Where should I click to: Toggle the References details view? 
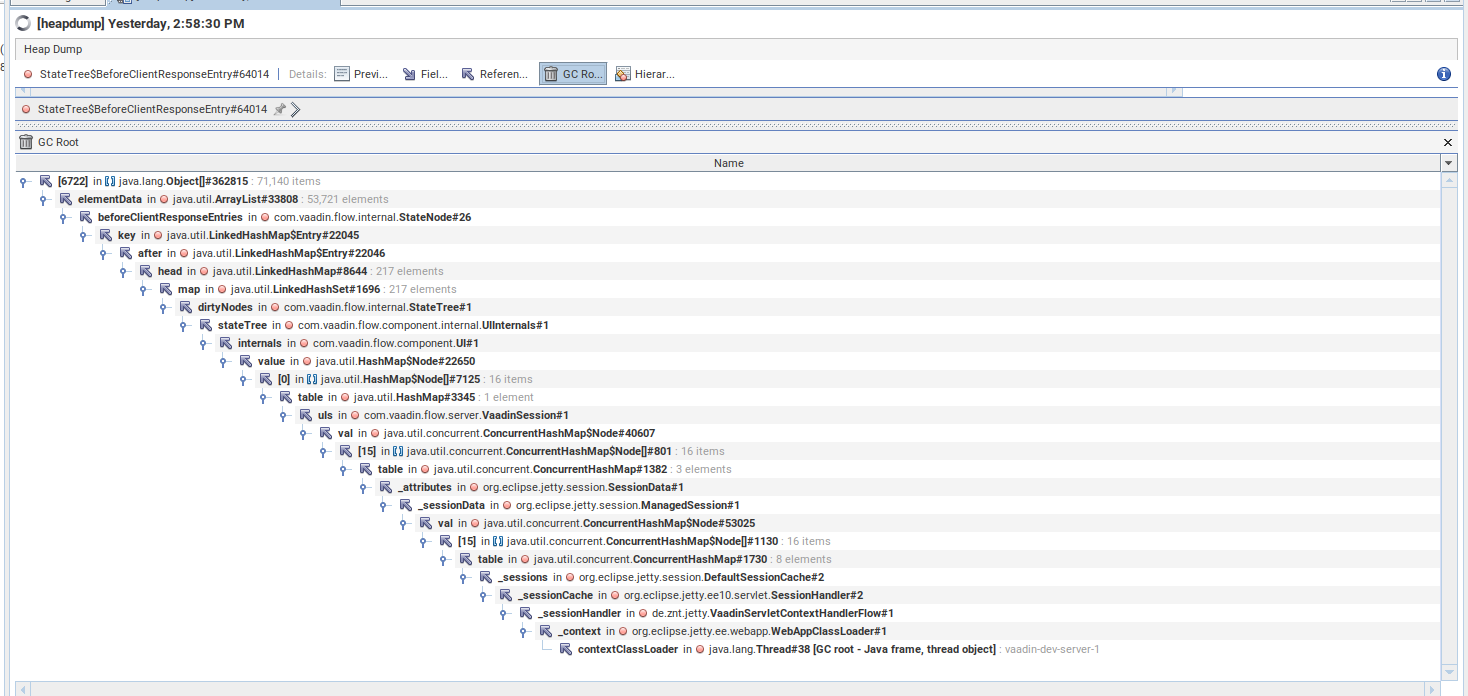coord(495,74)
